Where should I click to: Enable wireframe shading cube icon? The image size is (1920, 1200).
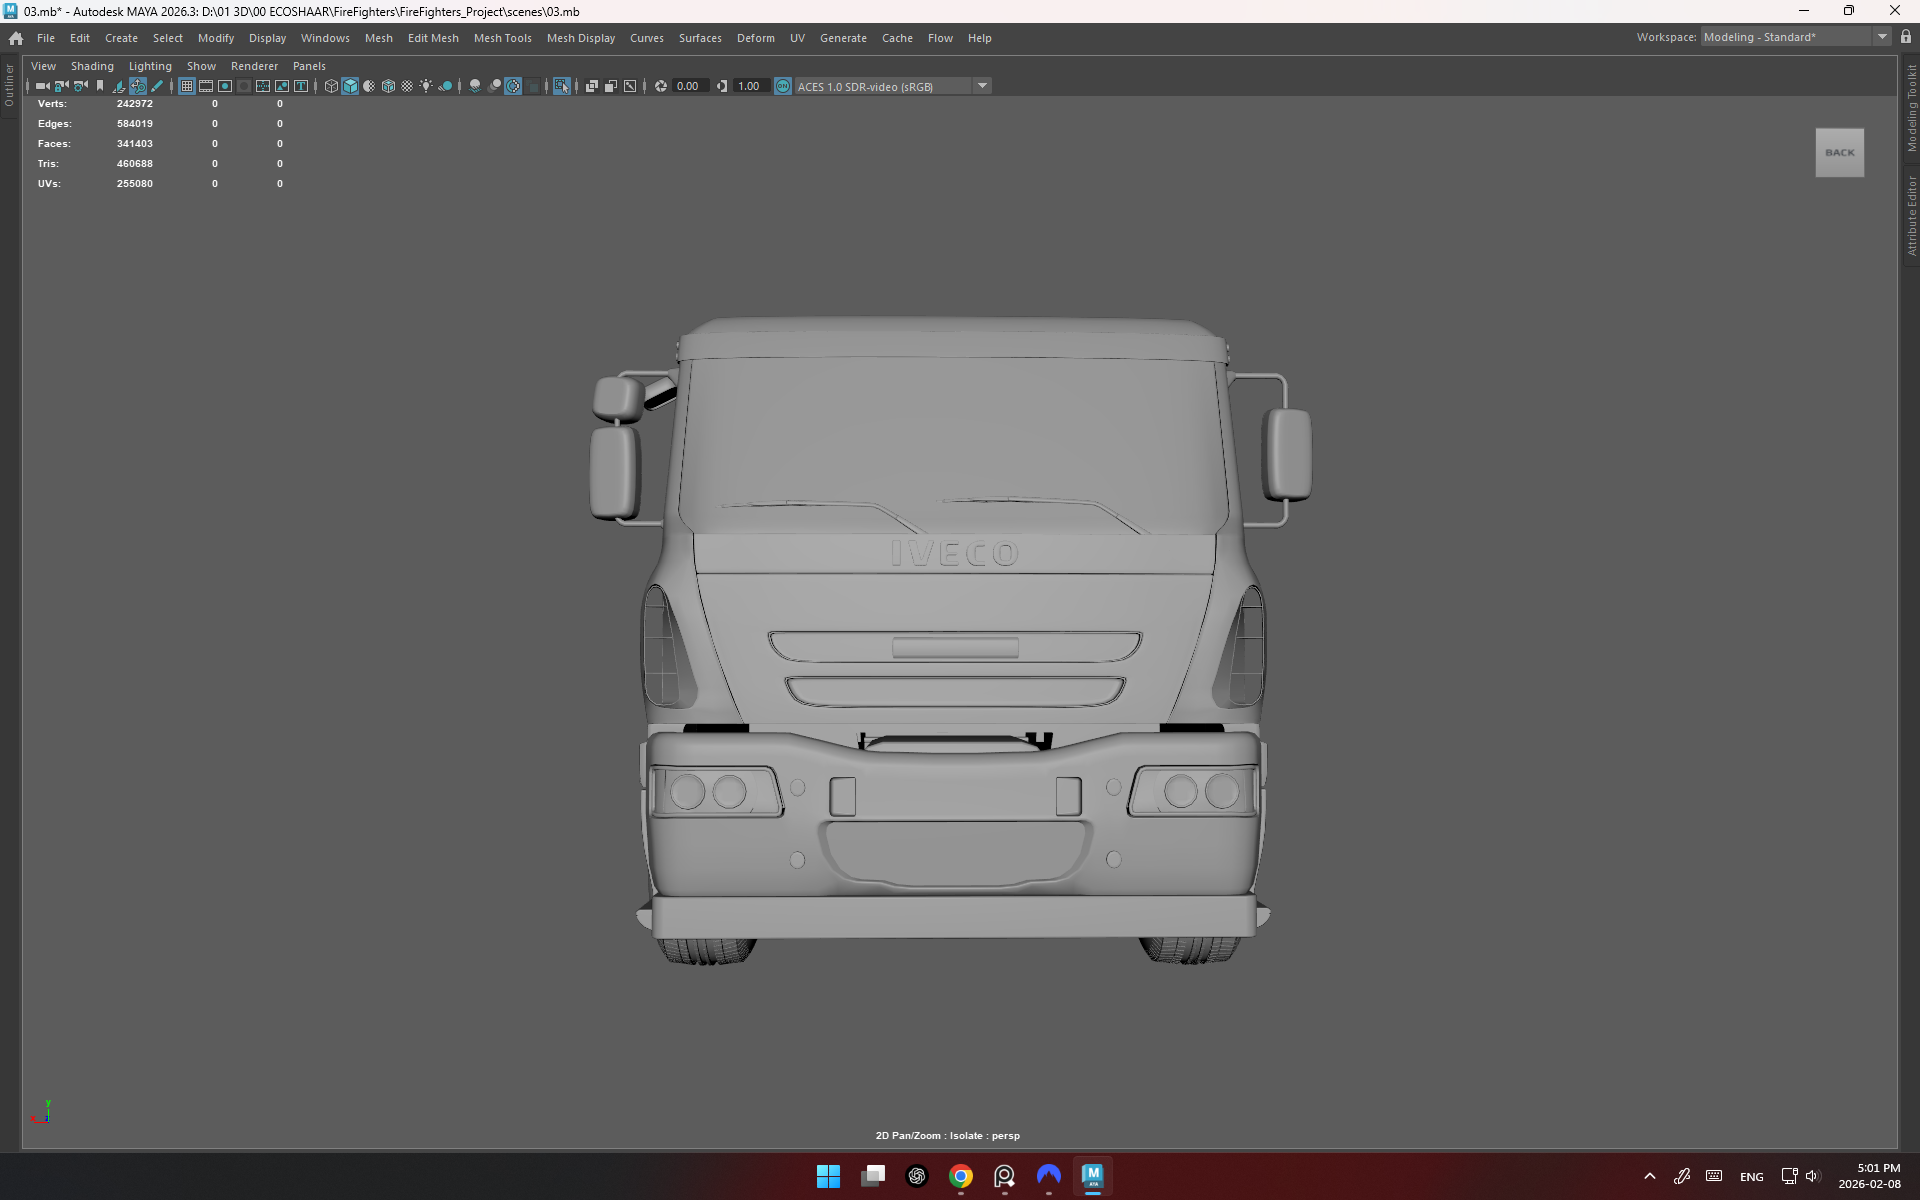331,86
